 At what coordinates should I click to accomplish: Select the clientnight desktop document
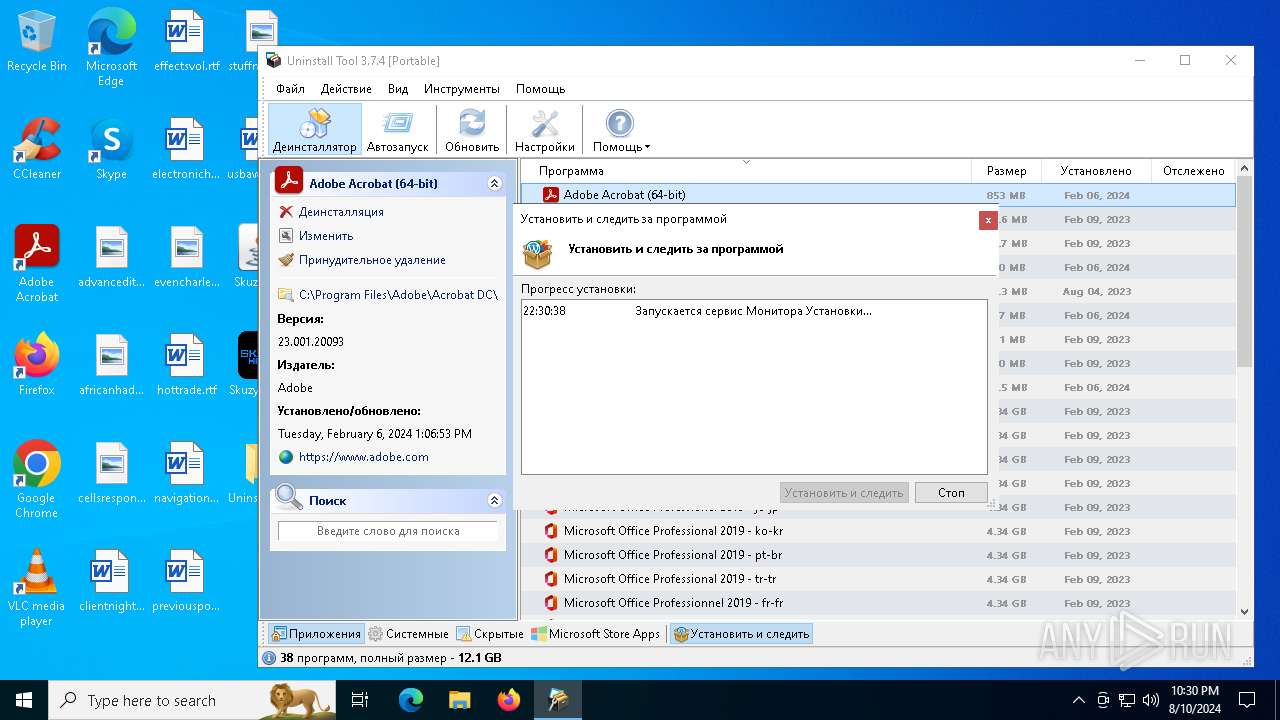tap(111, 581)
